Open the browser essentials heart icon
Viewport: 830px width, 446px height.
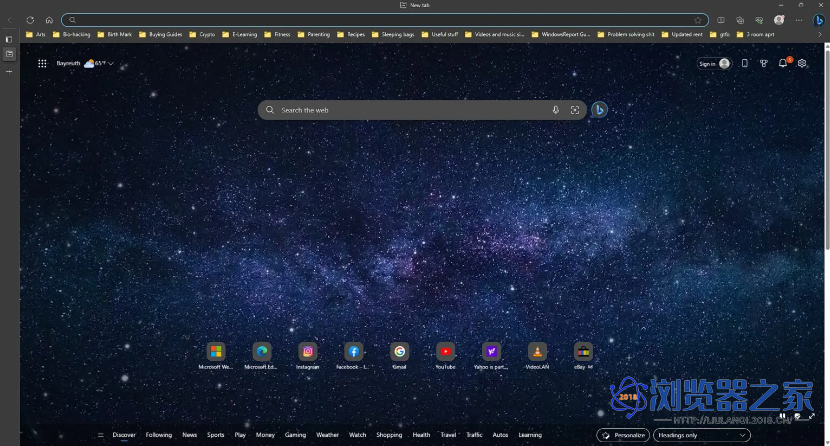(x=759, y=20)
